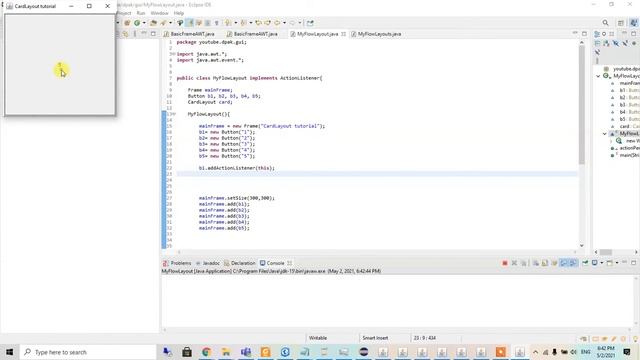The image size is (640, 360).
Task: Maximize the Console view panel
Action: pyautogui.click(x=634, y=262)
